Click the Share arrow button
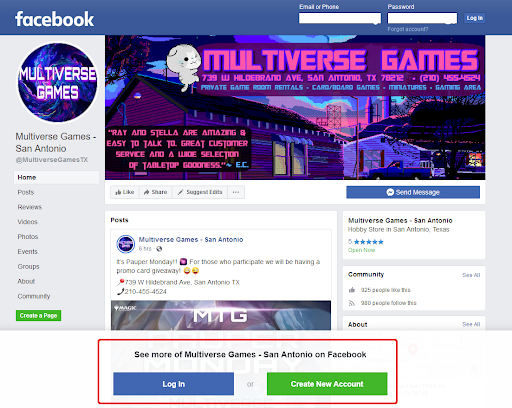This screenshot has width=512, height=408. coord(156,192)
